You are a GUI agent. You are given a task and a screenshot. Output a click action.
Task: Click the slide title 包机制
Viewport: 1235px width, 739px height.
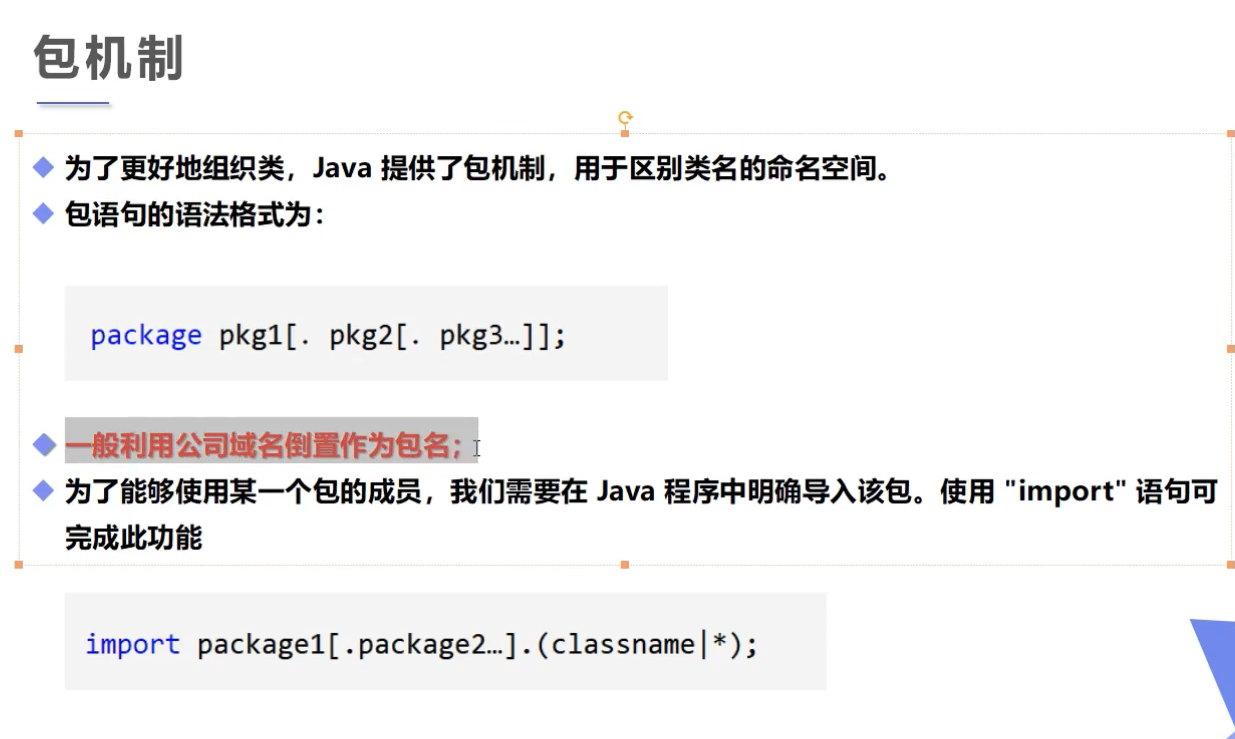109,57
